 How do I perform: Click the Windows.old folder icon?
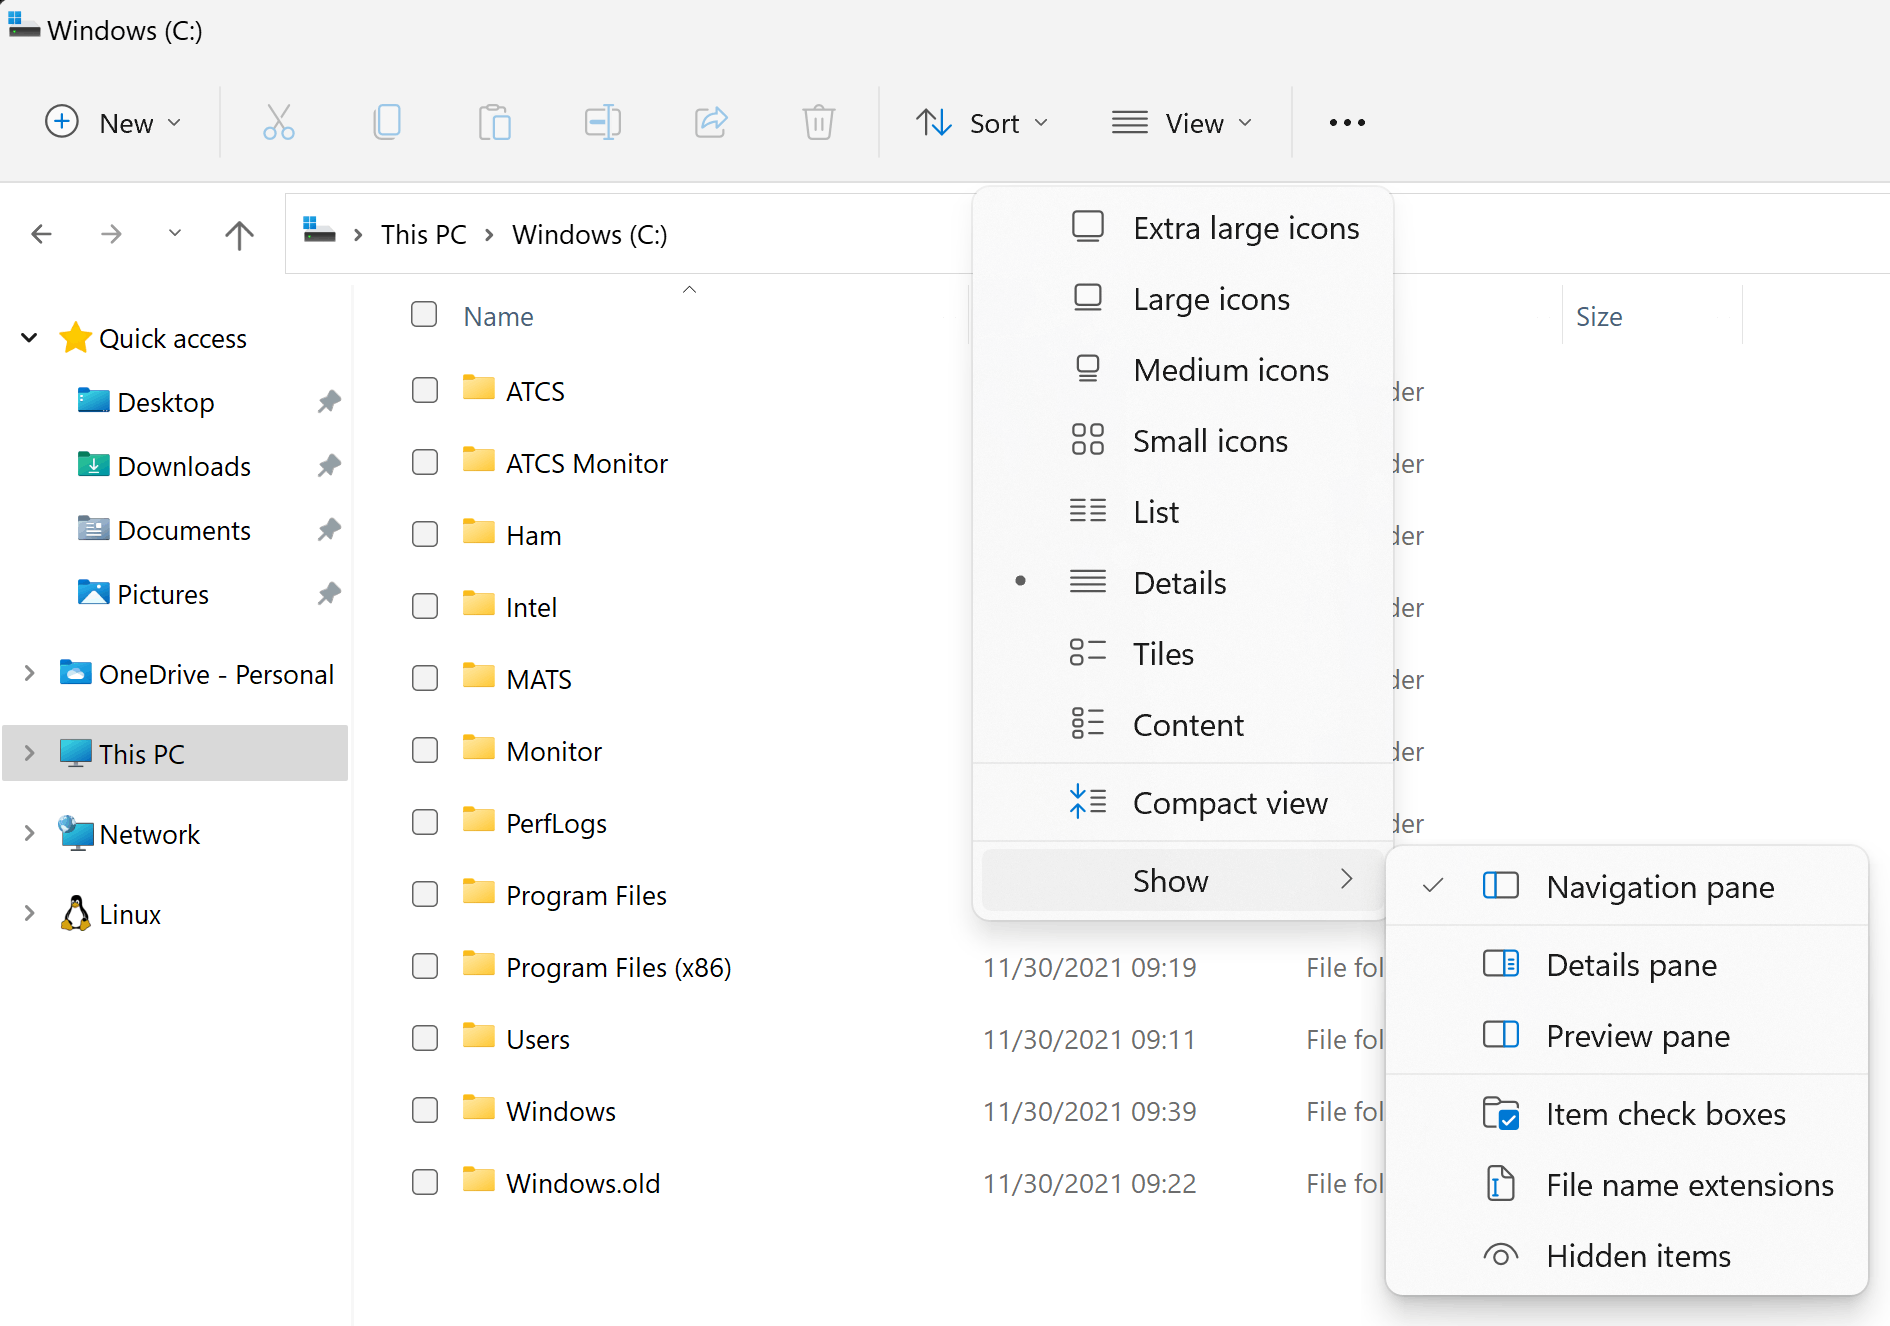pyautogui.click(x=479, y=1180)
